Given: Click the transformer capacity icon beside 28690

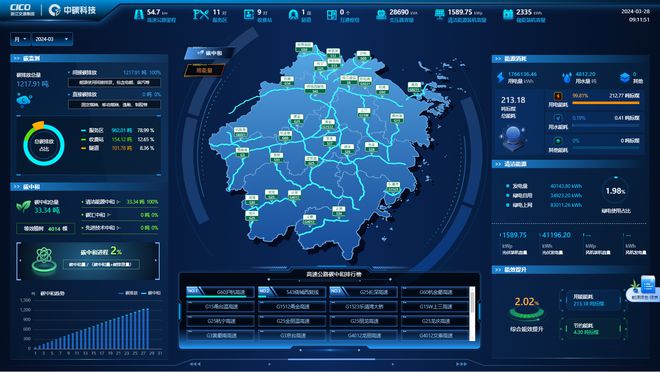Looking at the screenshot, I should [x=381, y=15].
